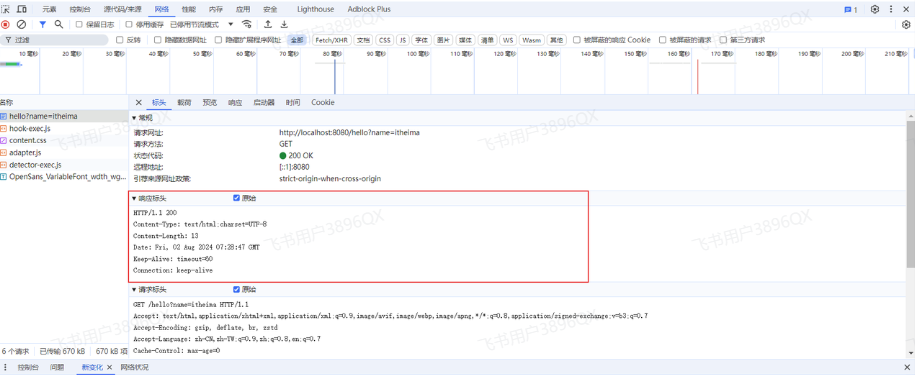
Task: Click the inspect element picker icon
Action: 6,9
